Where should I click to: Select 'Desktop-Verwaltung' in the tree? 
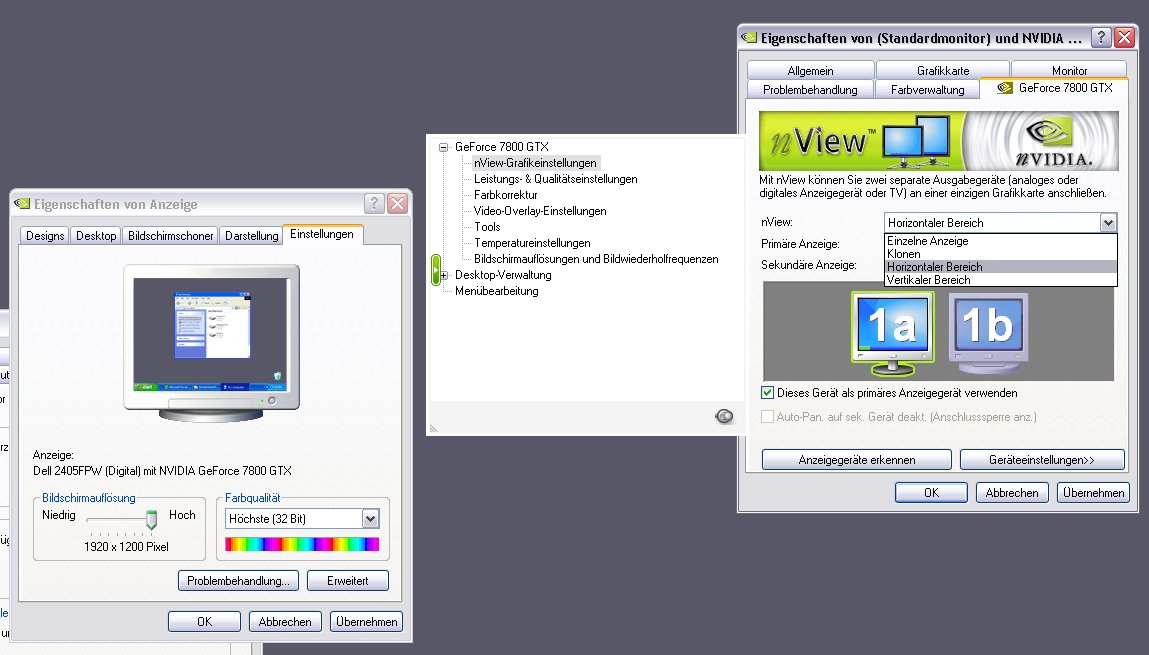(503, 275)
